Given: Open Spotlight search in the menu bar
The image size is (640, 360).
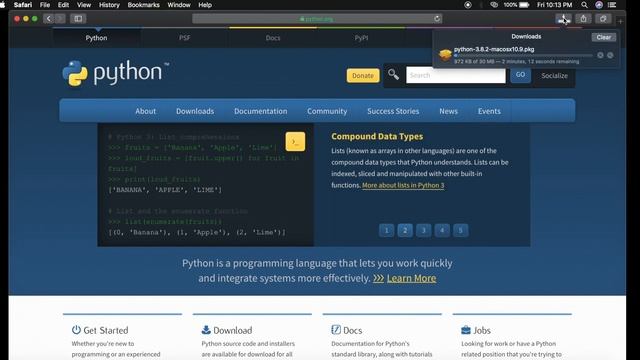Looking at the screenshot, I should click(x=584, y=5).
